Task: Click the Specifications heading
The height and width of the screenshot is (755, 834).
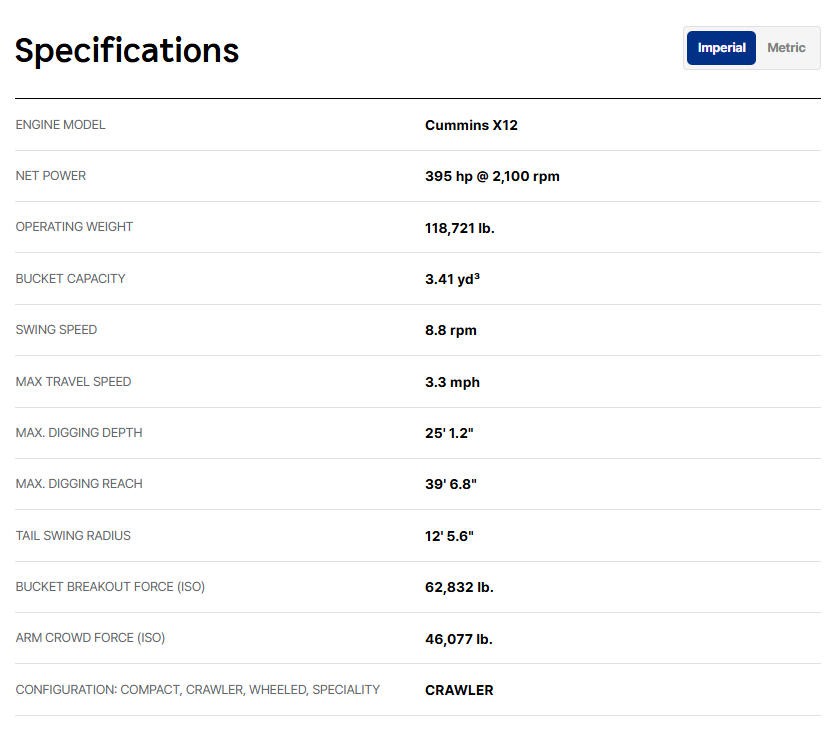Action: click(x=127, y=50)
